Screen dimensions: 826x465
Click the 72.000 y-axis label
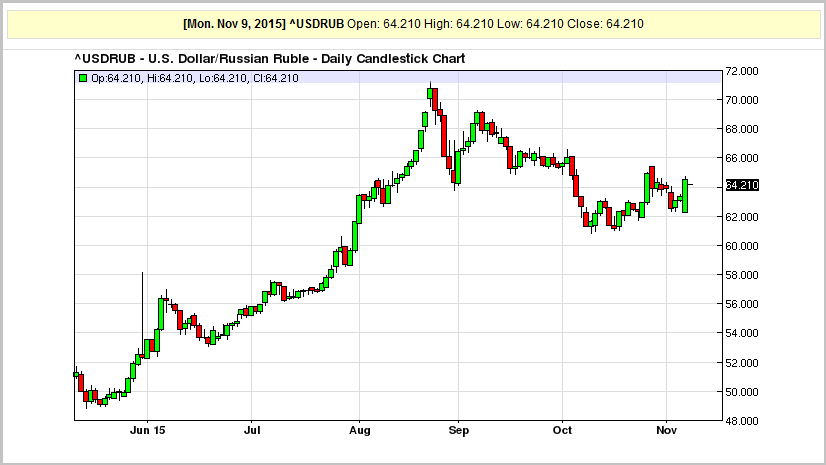[742, 71]
